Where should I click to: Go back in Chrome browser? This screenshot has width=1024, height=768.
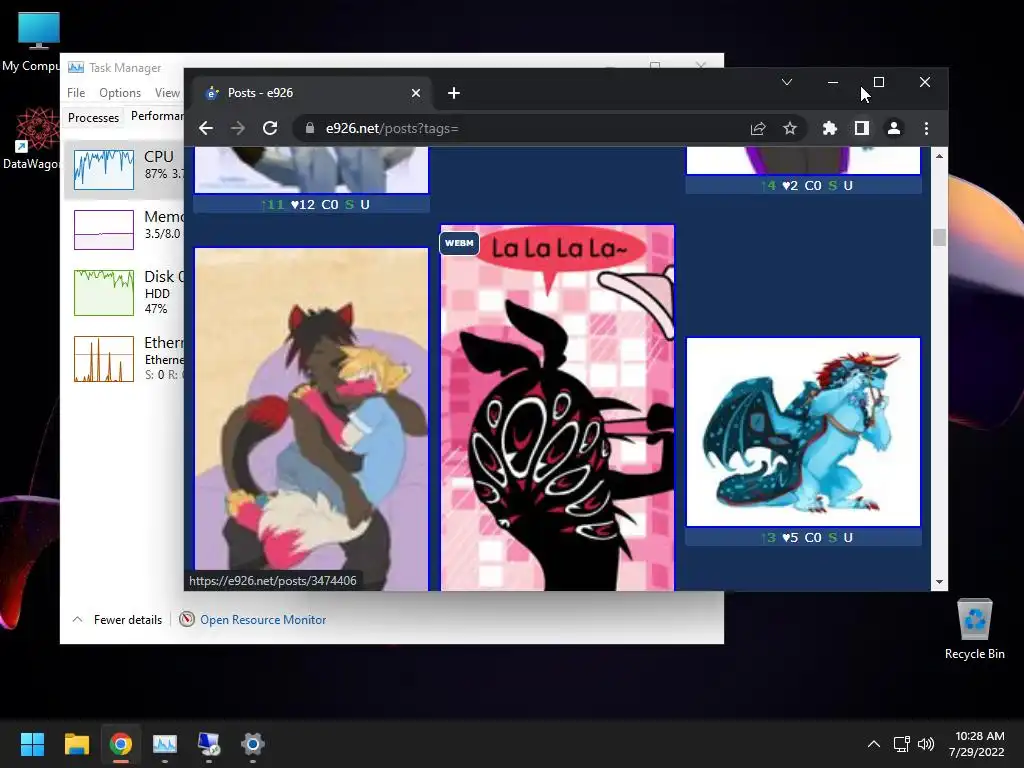coord(206,129)
